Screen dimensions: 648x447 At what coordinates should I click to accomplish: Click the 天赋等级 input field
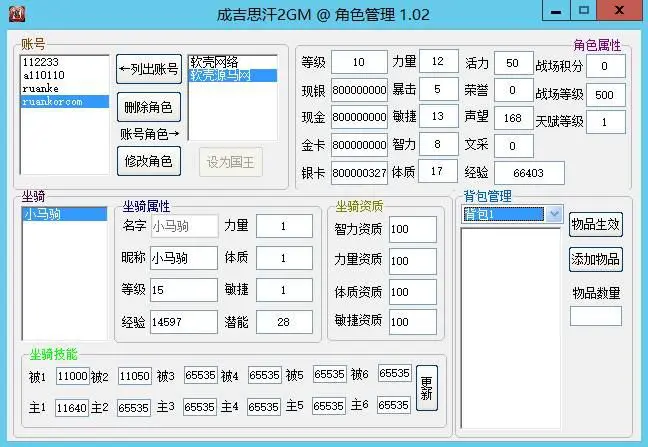605,122
